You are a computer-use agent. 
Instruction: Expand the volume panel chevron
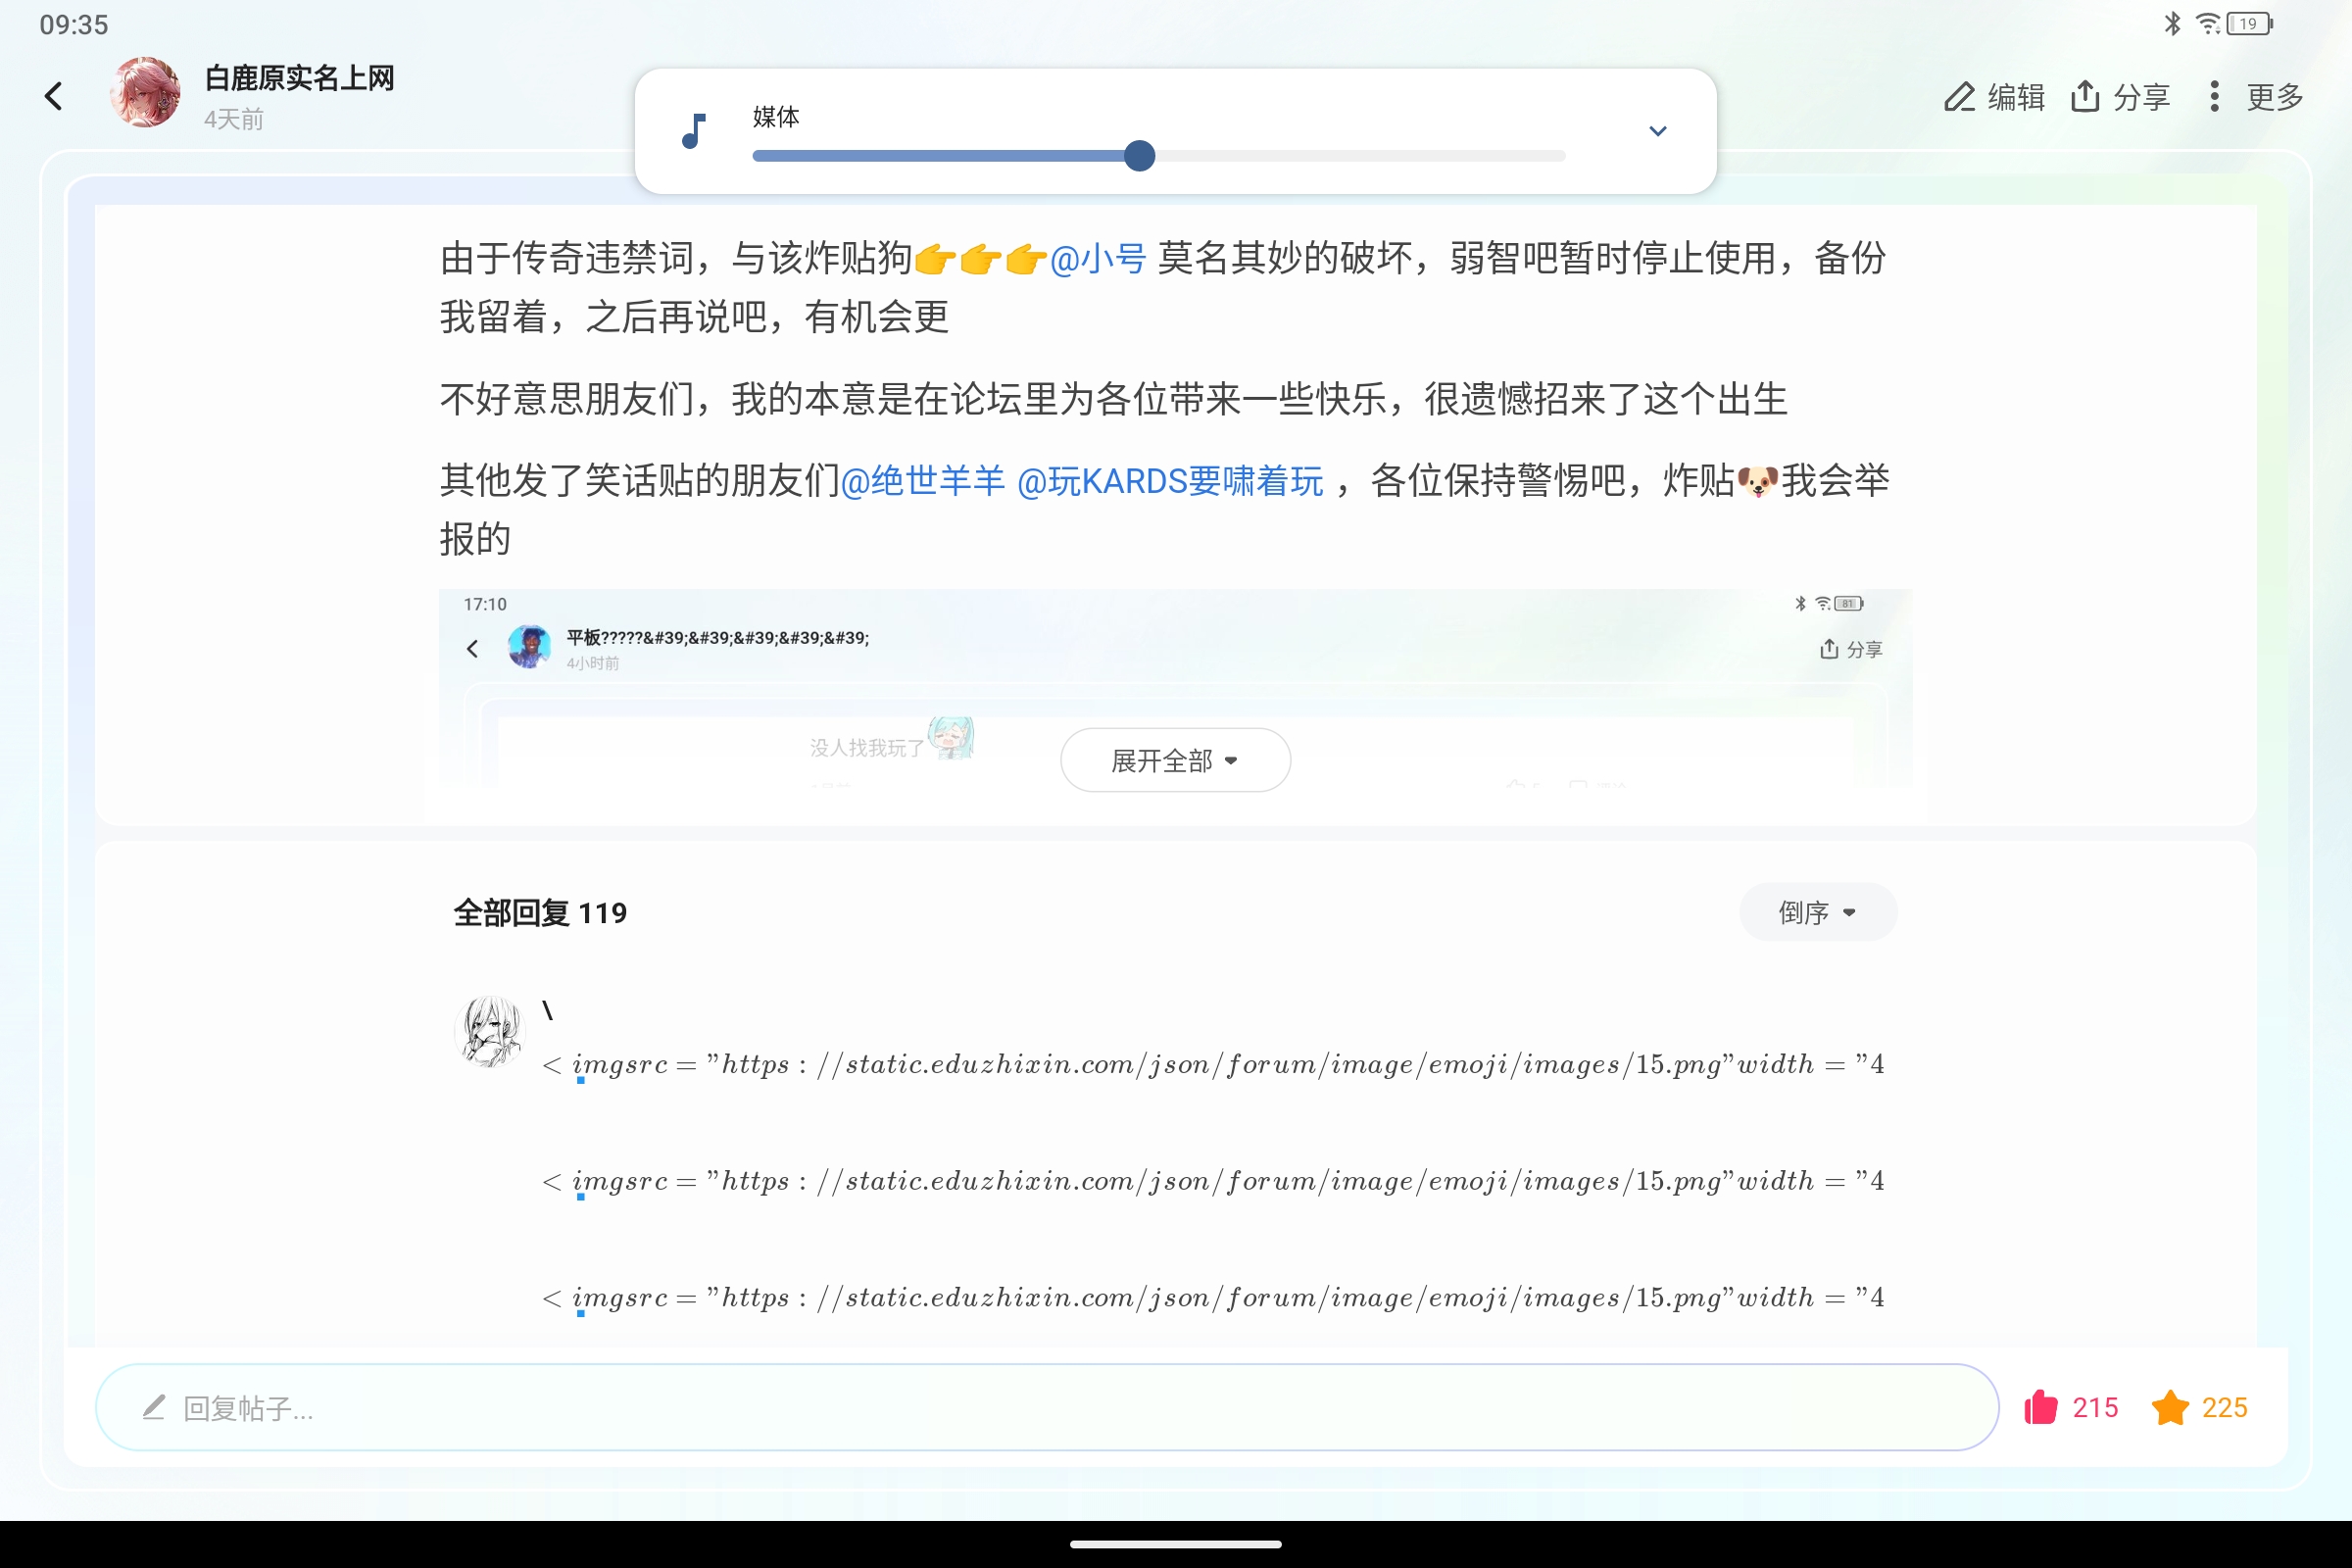1658,131
